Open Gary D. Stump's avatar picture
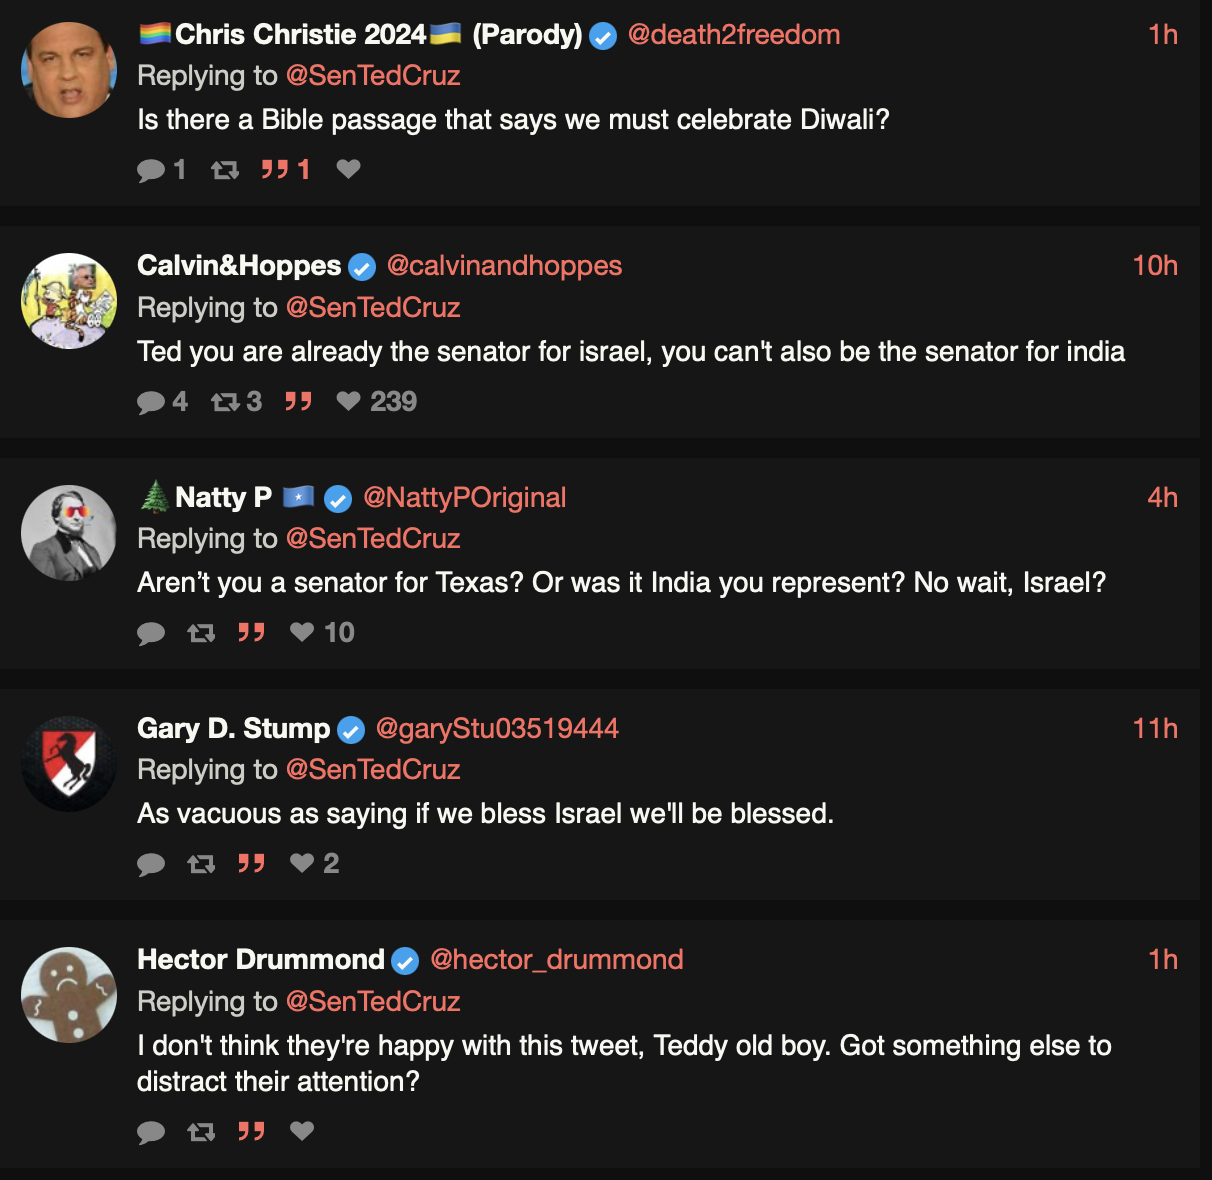 coord(69,764)
